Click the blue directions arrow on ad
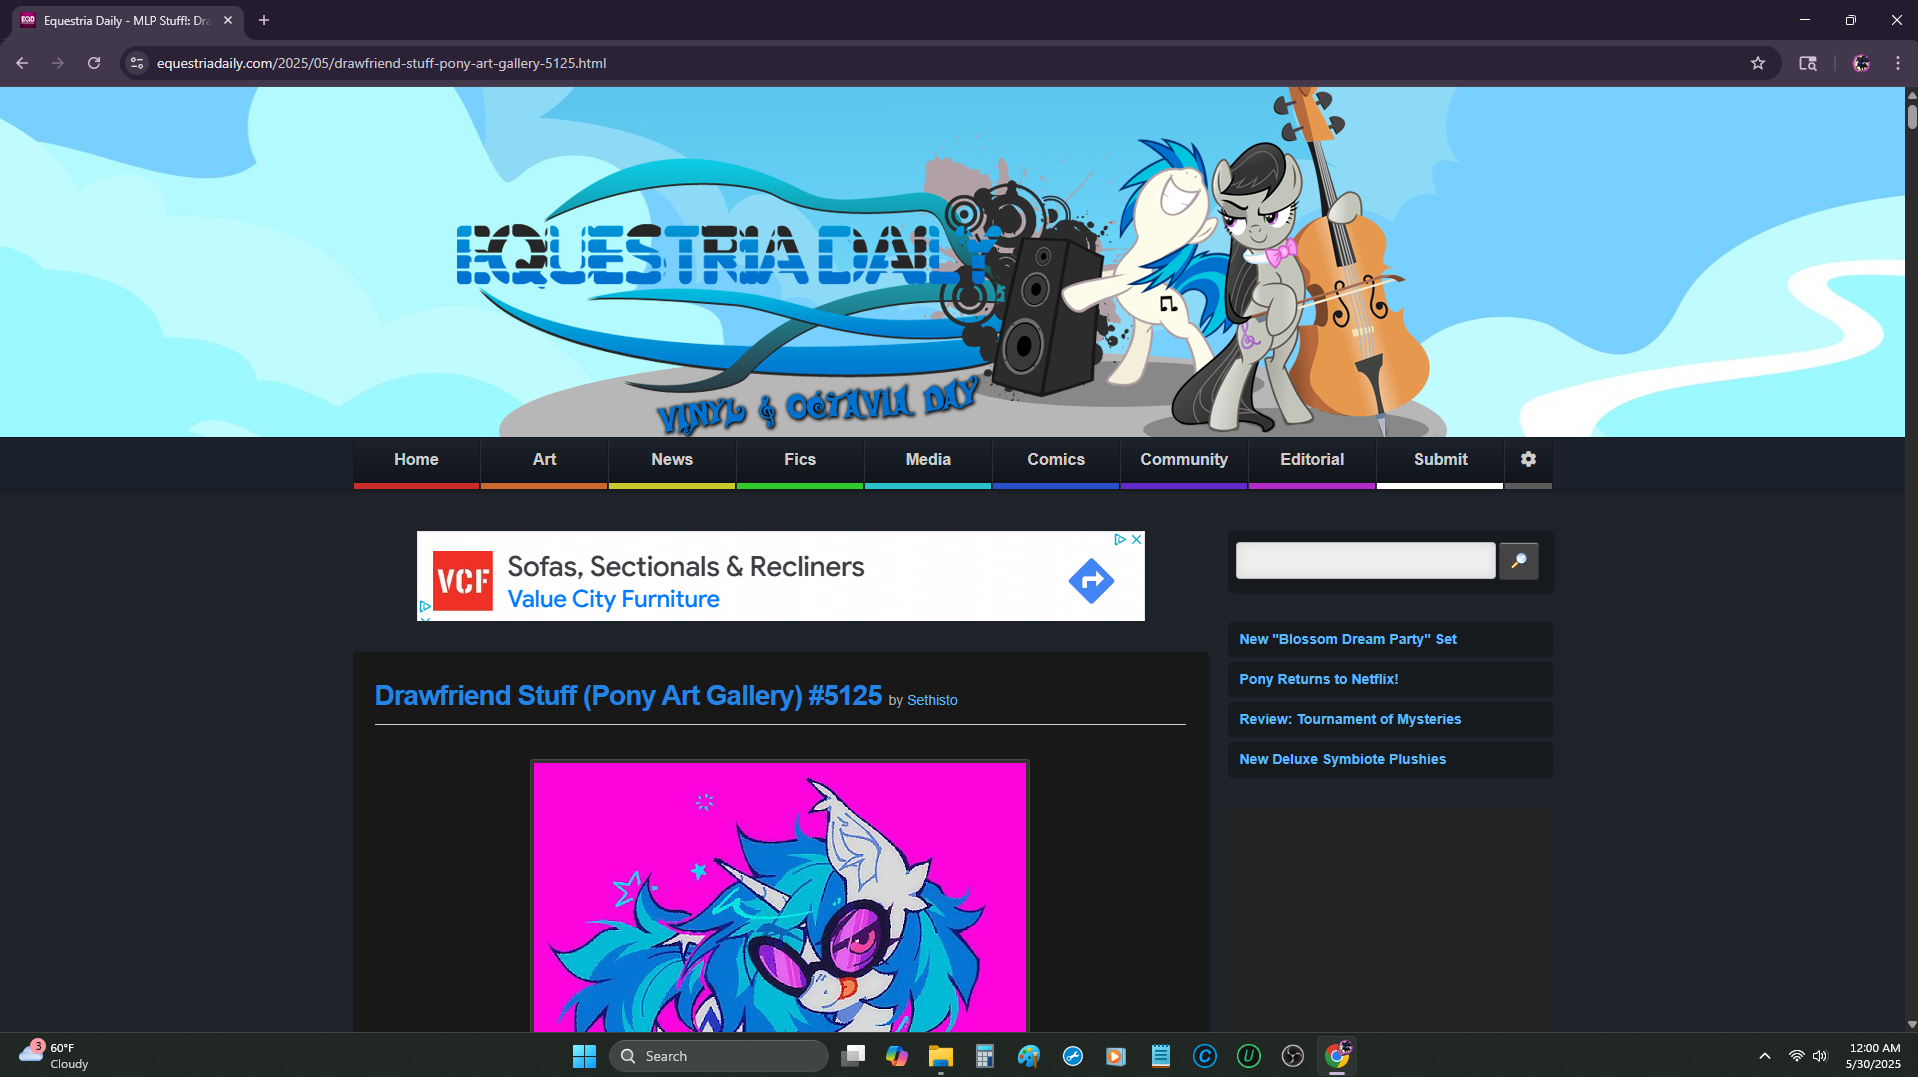Viewport: 1918px width, 1077px height. (x=1091, y=580)
